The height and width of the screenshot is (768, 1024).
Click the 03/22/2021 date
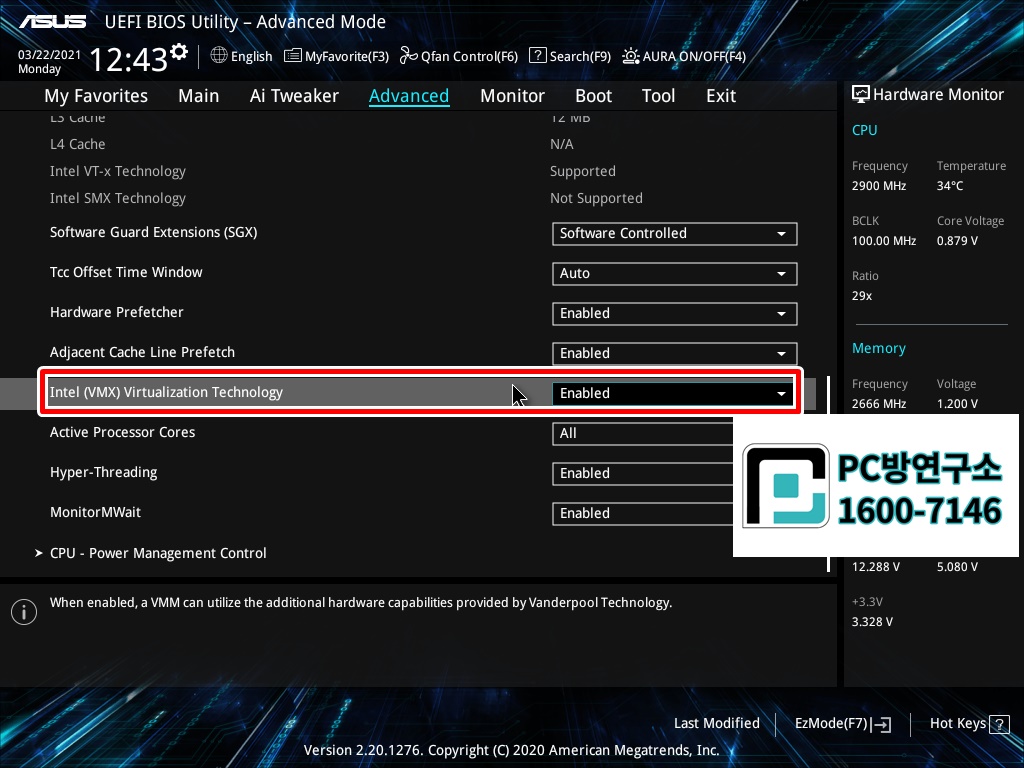[x=49, y=55]
